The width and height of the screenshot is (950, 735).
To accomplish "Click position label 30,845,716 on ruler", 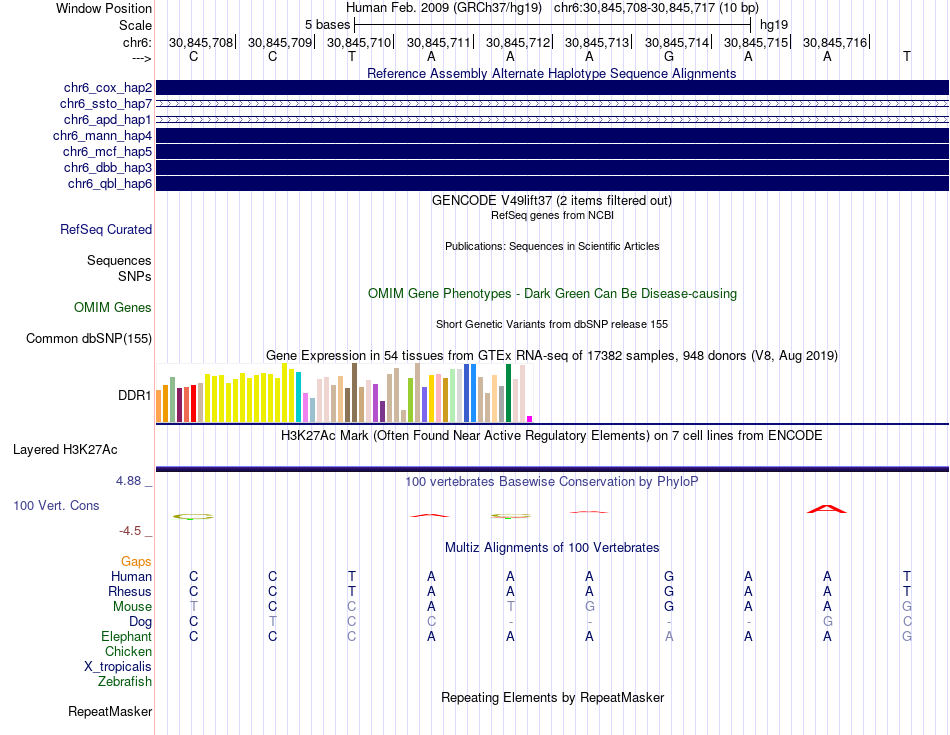I will (835, 42).
